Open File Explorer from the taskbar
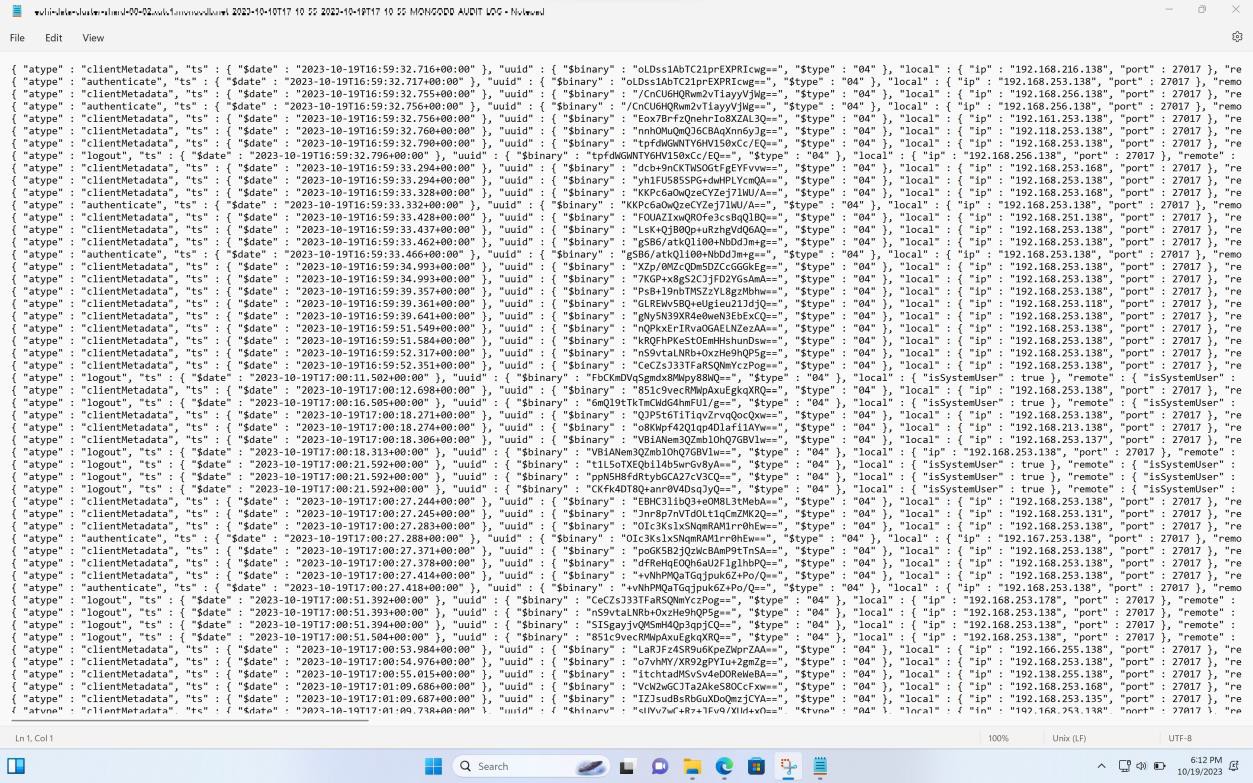The image size is (1253, 783). tap(692, 766)
